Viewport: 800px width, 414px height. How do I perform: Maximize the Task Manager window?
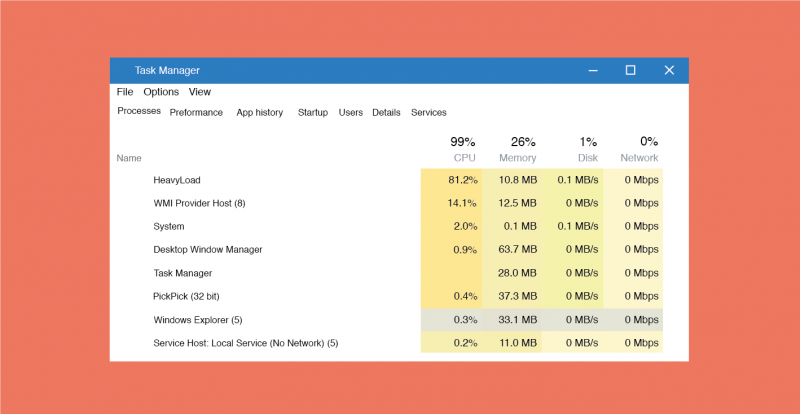pos(630,70)
